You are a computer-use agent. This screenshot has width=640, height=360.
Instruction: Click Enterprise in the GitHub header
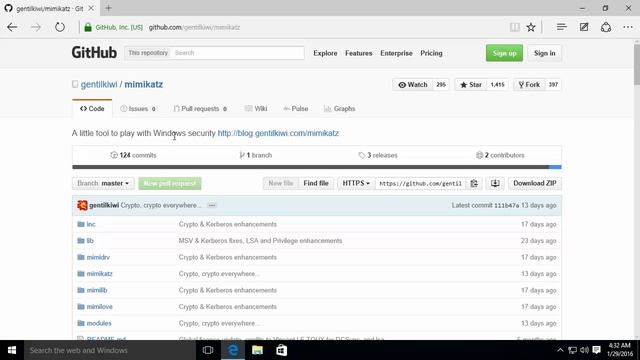(x=396, y=53)
